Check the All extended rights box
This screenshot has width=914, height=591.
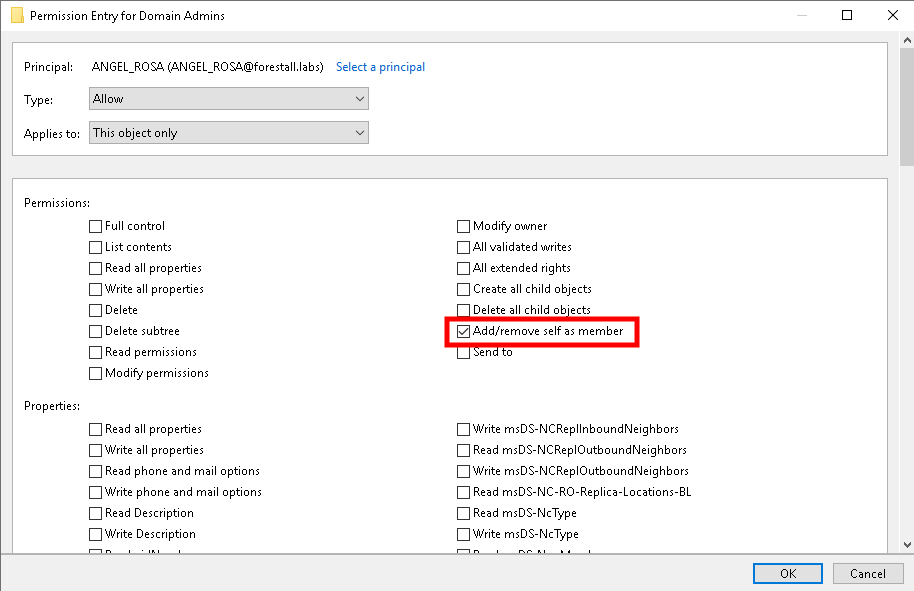(x=464, y=268)
